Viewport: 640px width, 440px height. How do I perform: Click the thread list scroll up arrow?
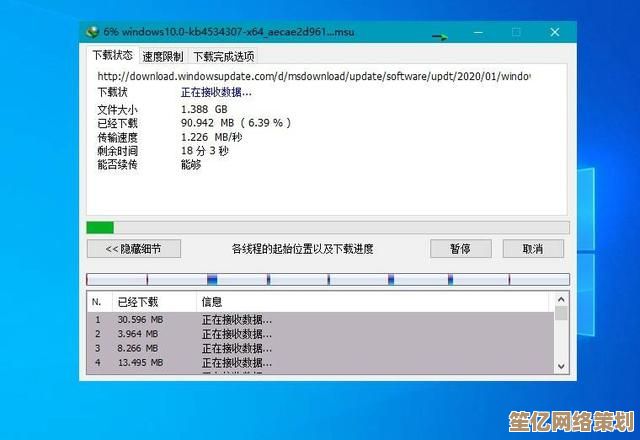coord(562,300)
